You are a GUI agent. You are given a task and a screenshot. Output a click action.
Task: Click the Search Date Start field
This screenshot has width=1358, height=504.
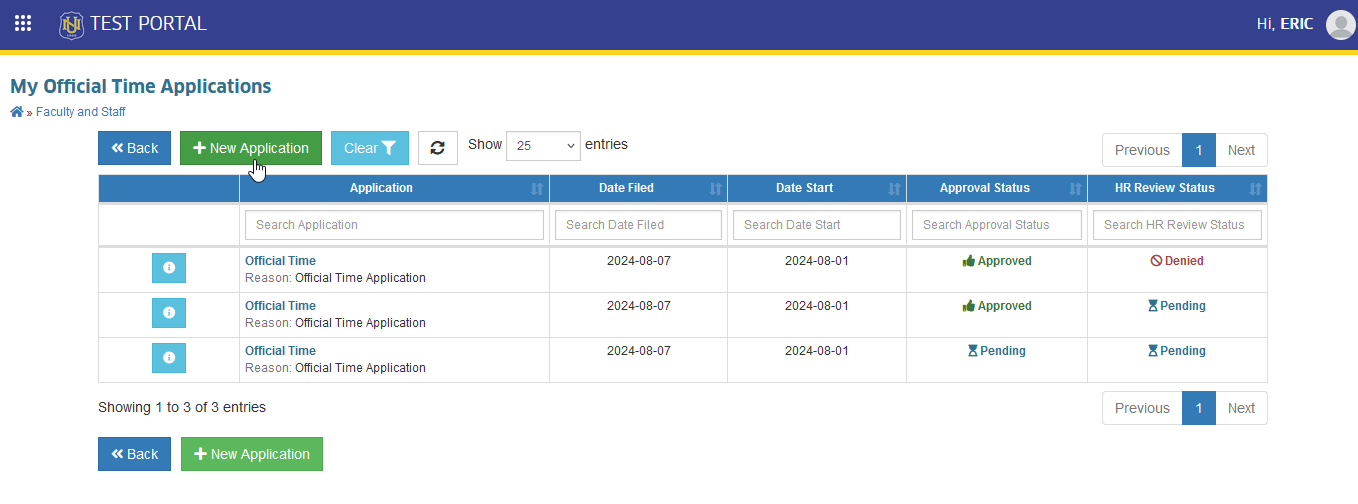[817, 225]
